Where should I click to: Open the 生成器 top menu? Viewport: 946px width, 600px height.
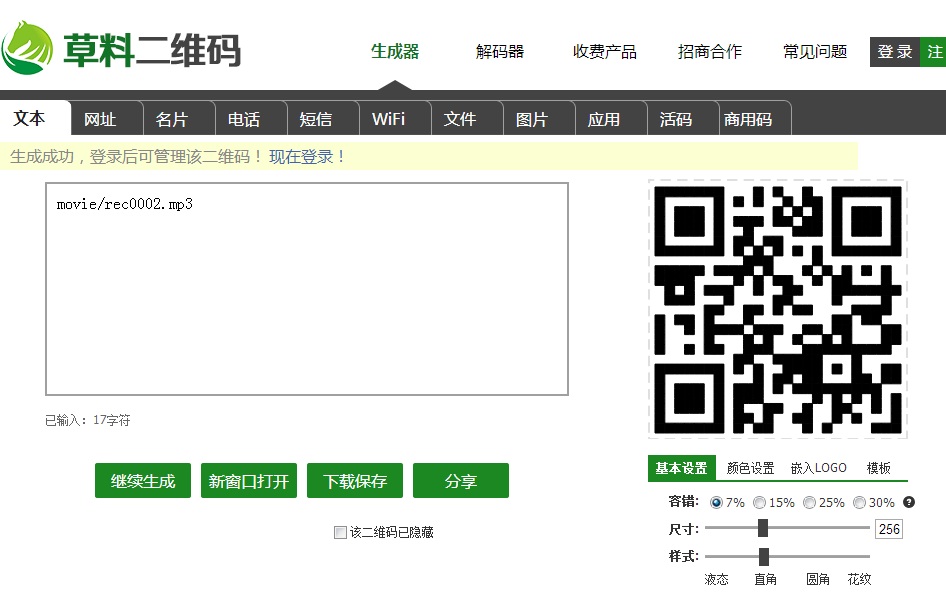coord(395,52)
